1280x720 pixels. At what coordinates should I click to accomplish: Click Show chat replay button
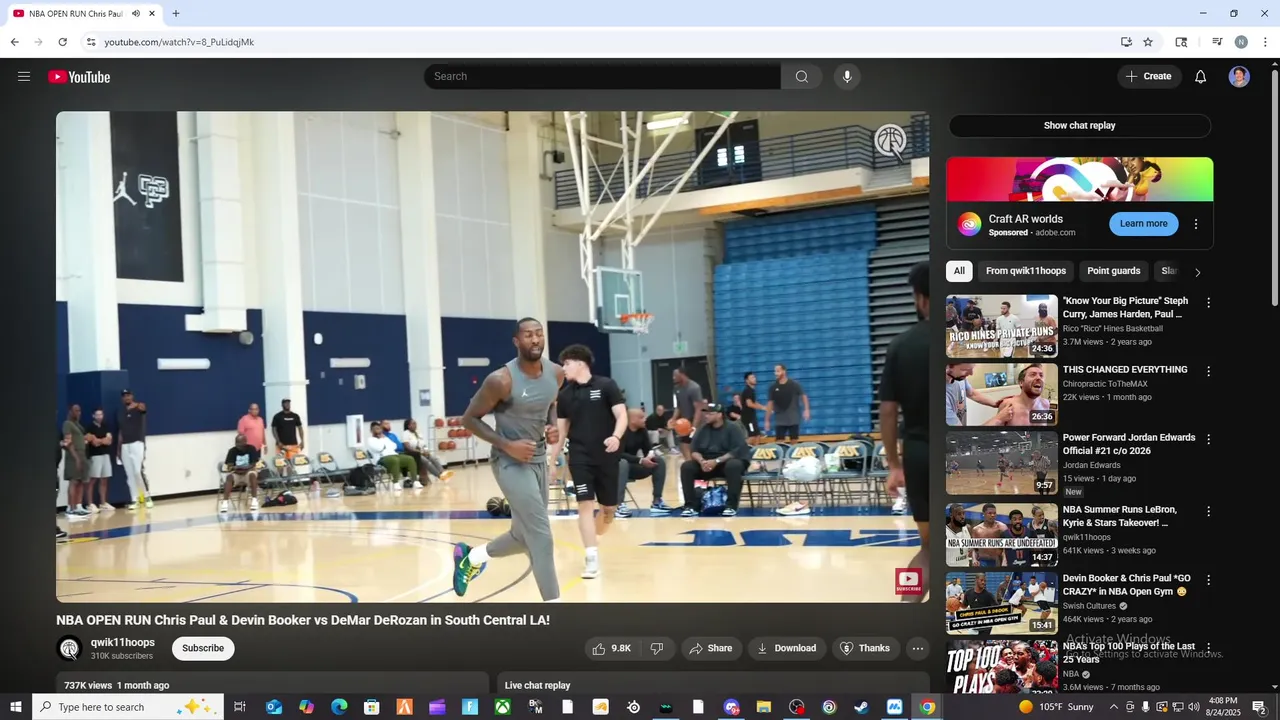(1079, 126)
